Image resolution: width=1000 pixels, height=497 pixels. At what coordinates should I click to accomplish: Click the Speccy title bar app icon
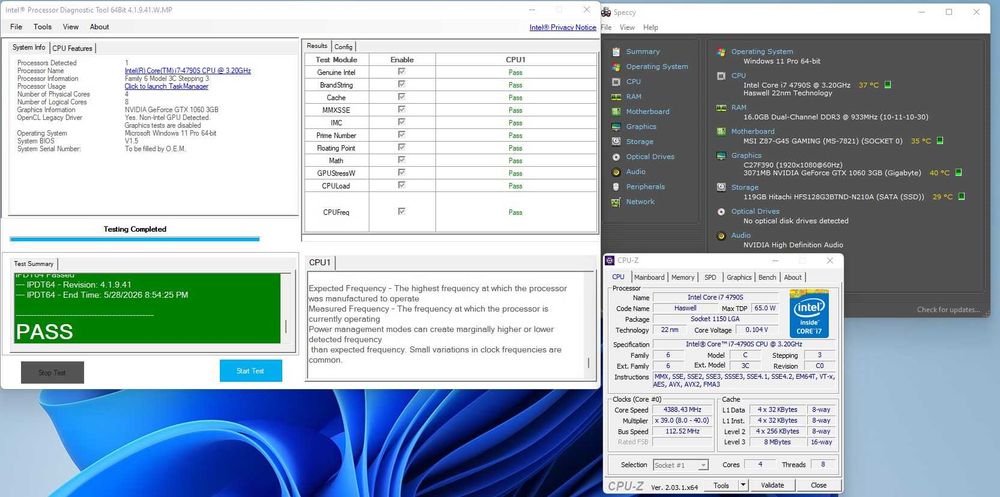point(606,12)
